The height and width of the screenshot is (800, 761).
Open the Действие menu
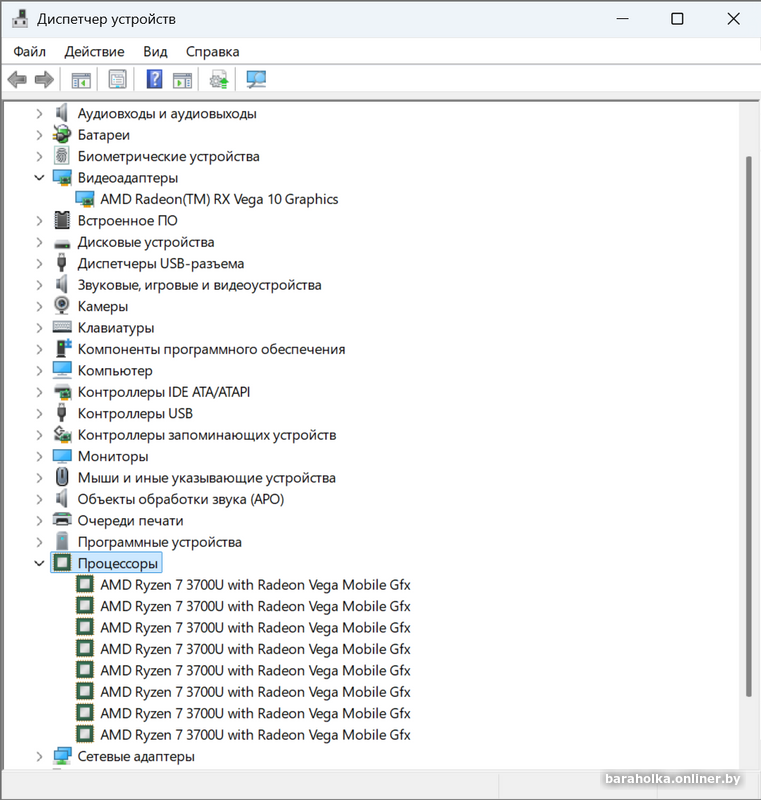(94, 52)
